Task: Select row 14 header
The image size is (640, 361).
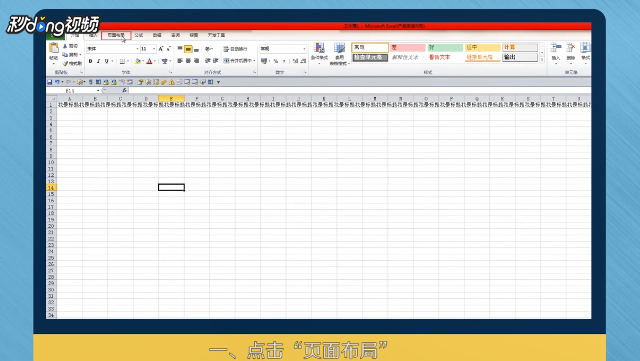Action: 51,187
